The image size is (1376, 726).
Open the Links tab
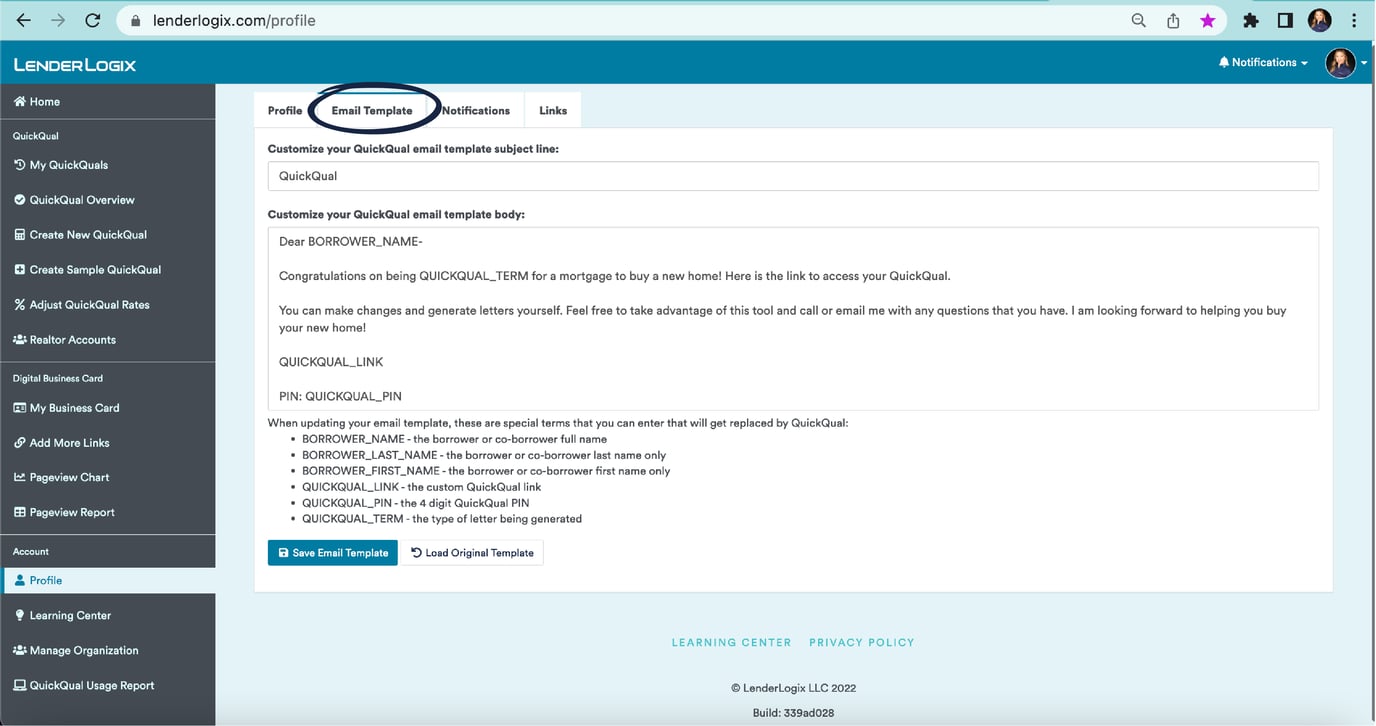552,110
